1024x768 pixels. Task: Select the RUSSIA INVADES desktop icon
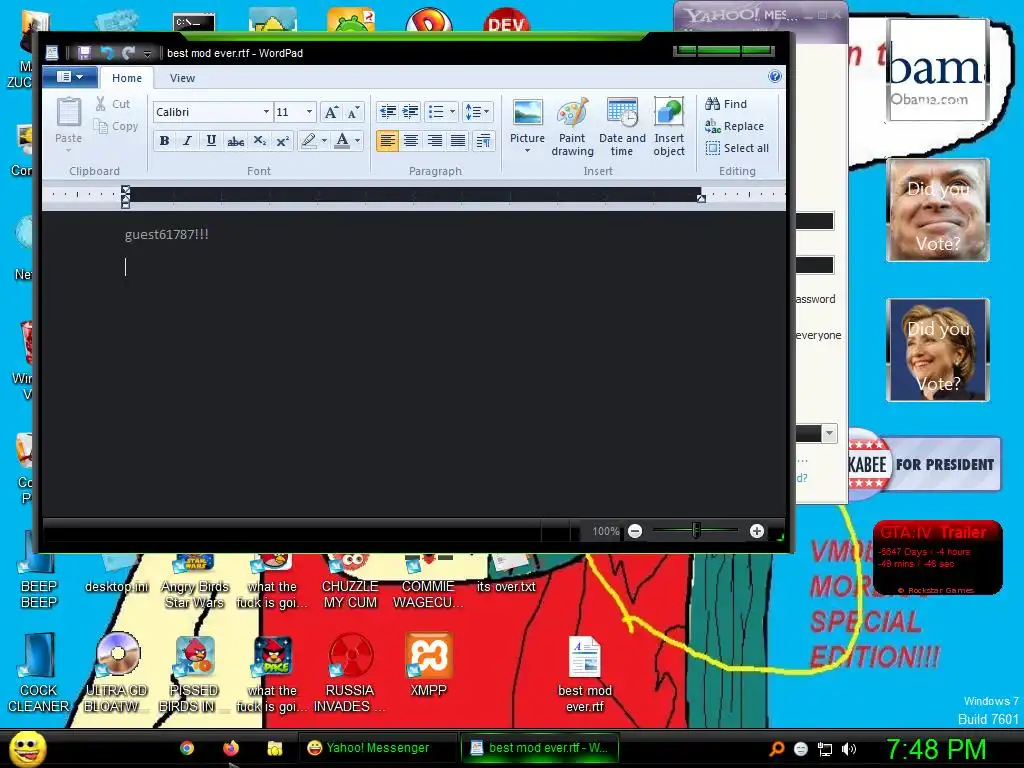349,673
